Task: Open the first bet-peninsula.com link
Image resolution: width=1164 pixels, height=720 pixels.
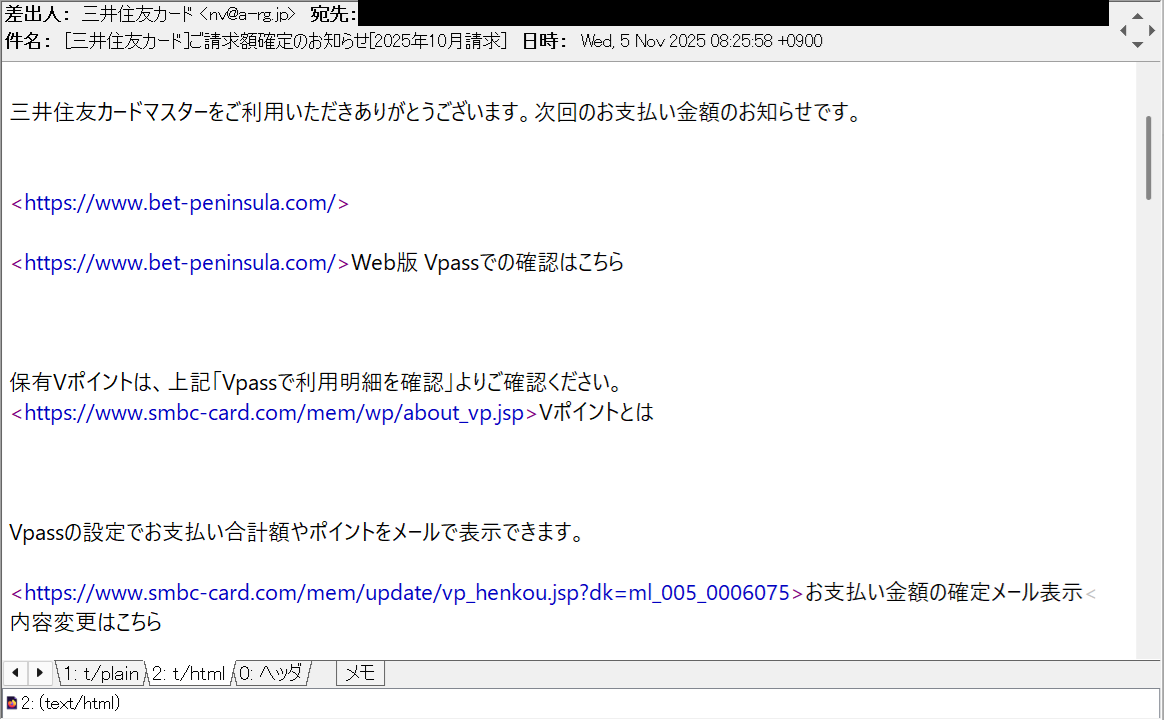Action: pos(180,202)
